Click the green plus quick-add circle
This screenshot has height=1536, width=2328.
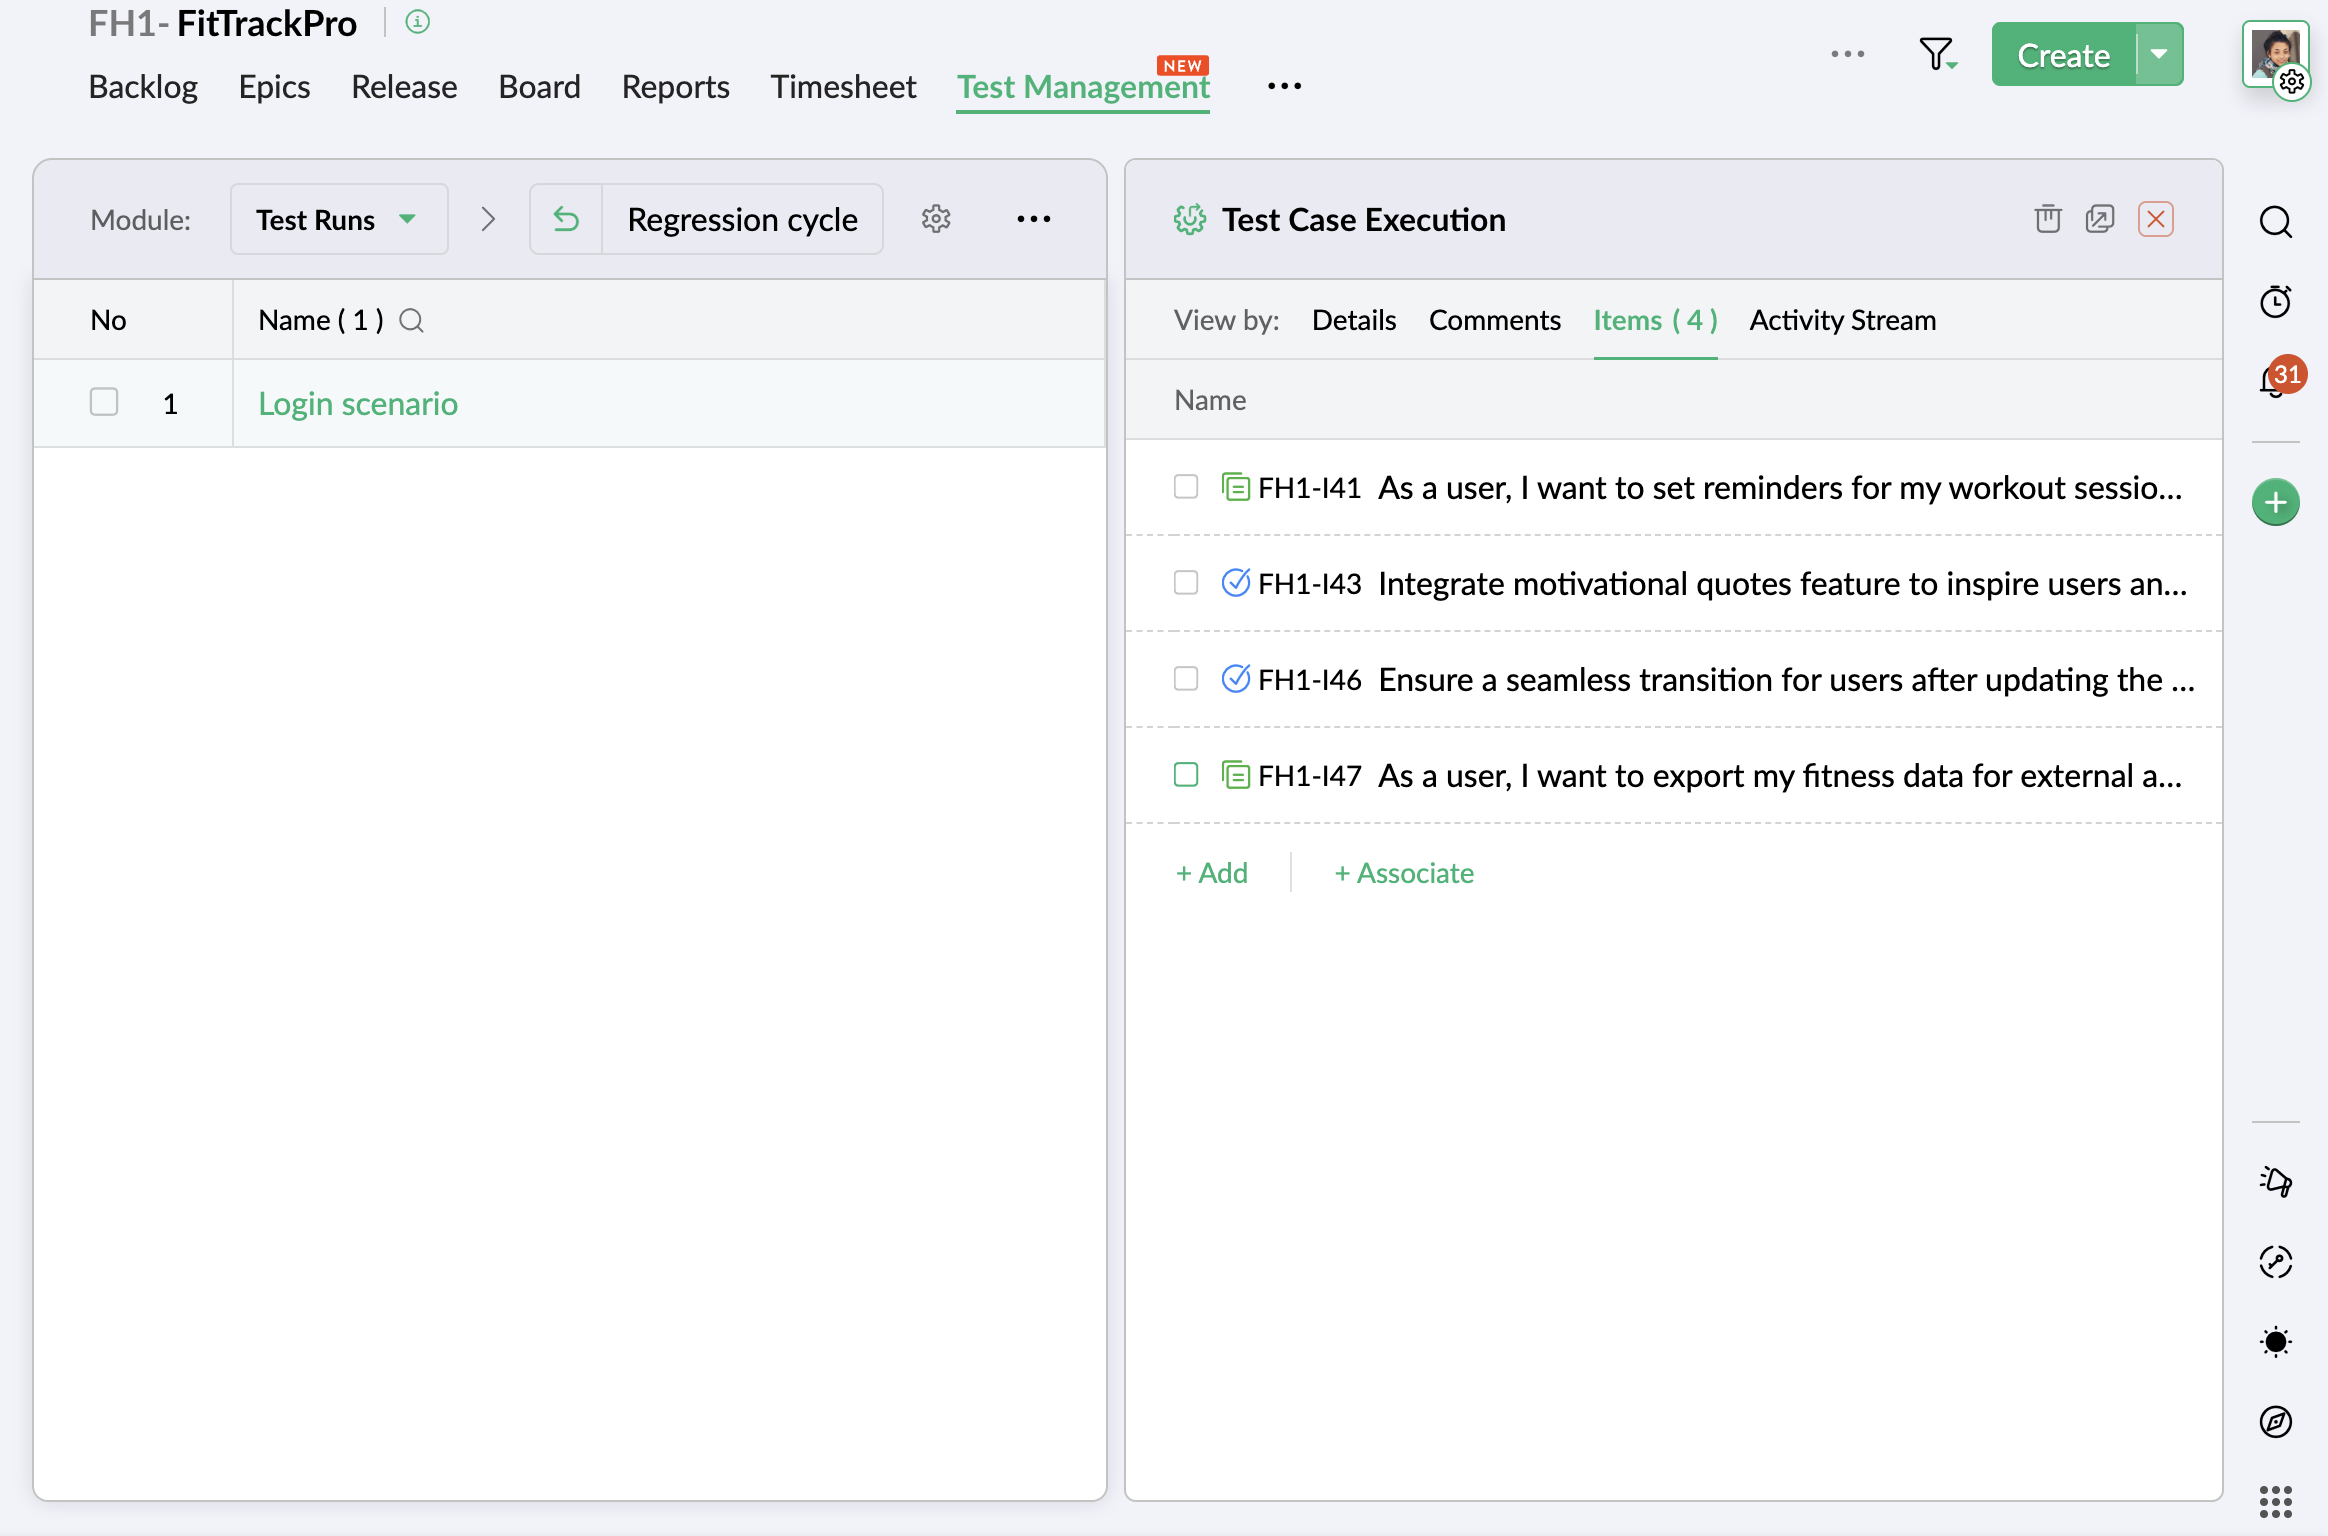pyautogui.click(x=2275, y=502)
